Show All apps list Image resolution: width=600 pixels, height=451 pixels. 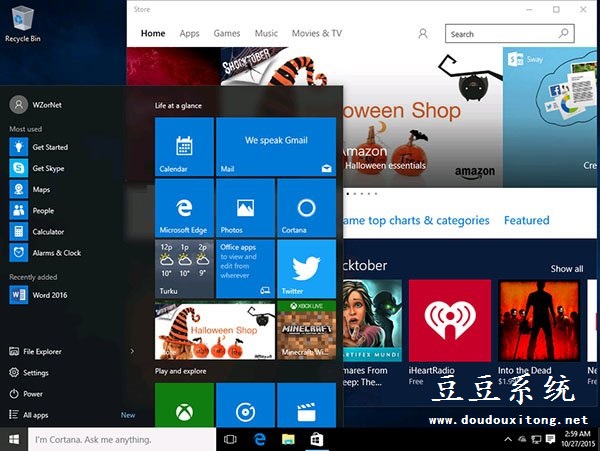[x=29, y=415]
